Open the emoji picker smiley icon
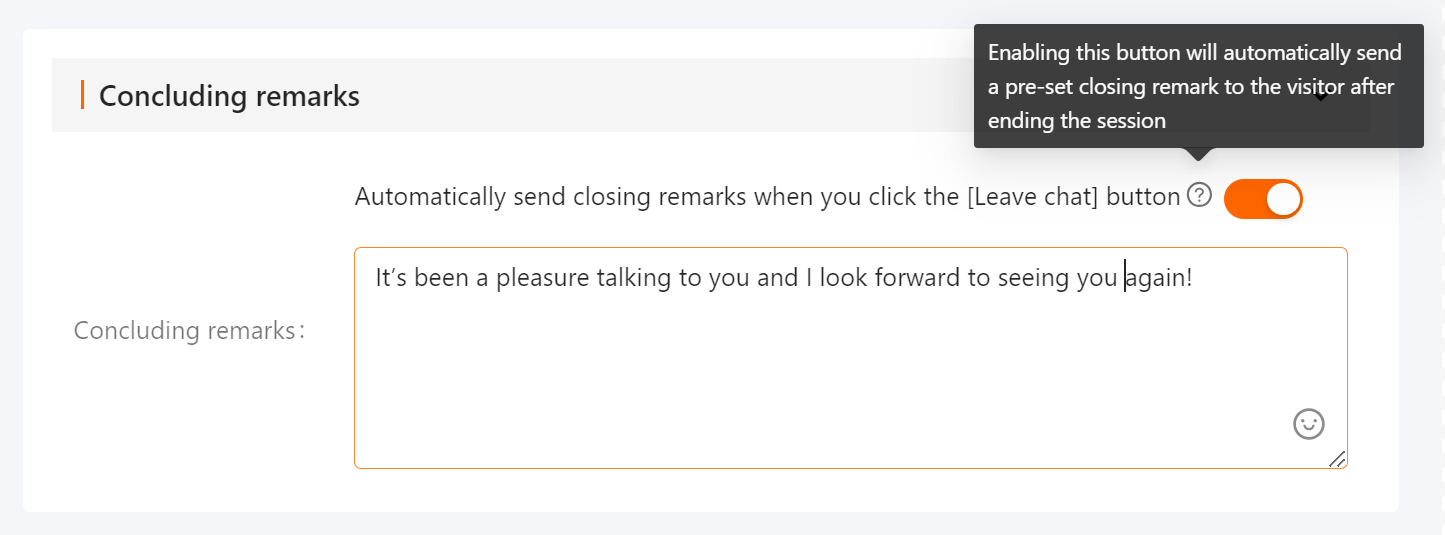 tap(1309, 424)
